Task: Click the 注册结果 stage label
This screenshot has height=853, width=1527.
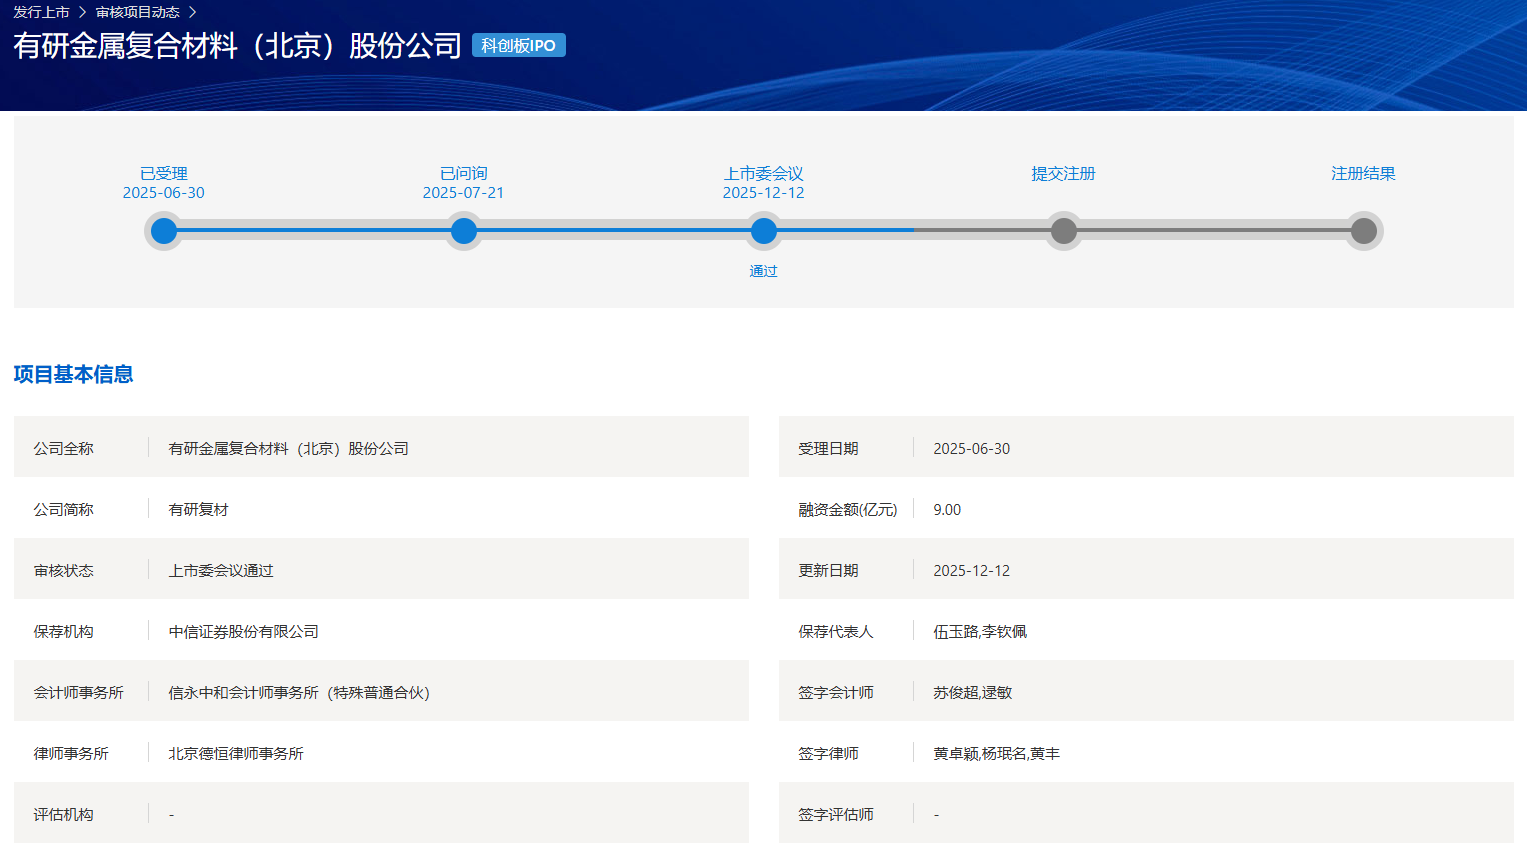Action: [1363, 173]
